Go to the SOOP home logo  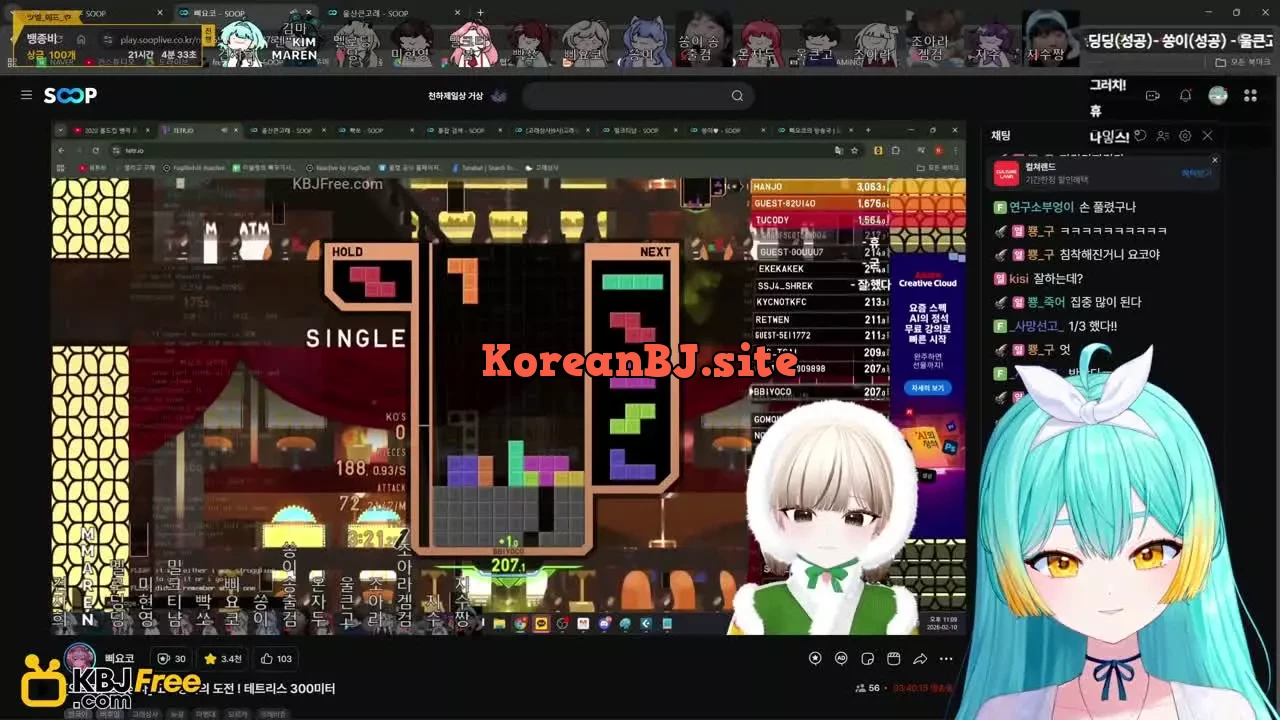point(70,95)
